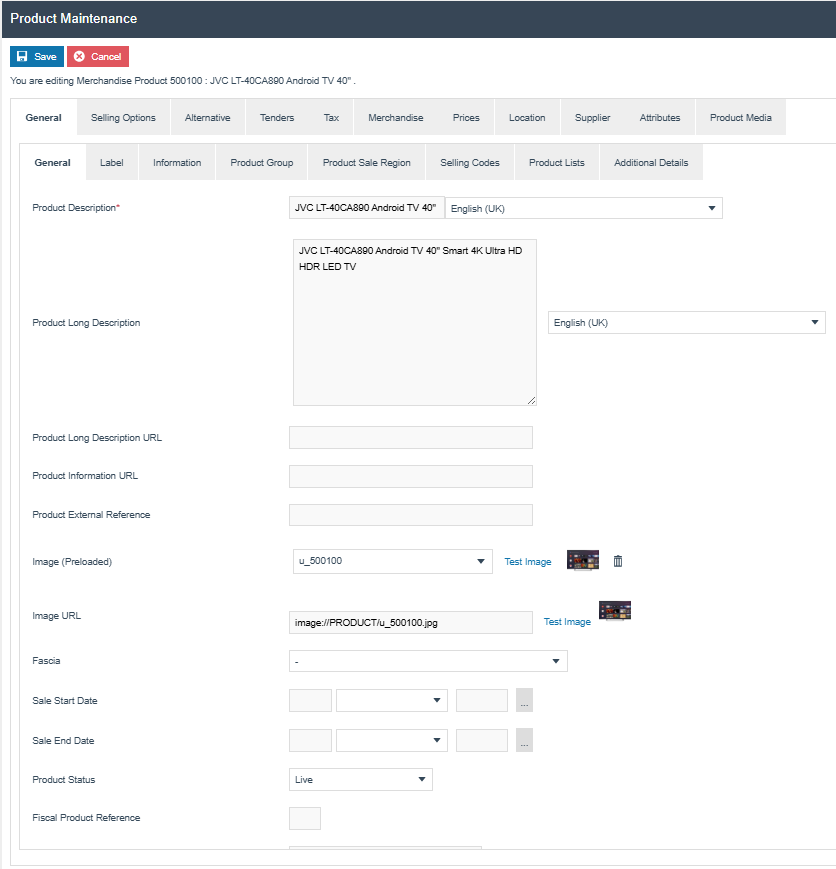Open Long Description language dropdown

[x=687, y=323]
